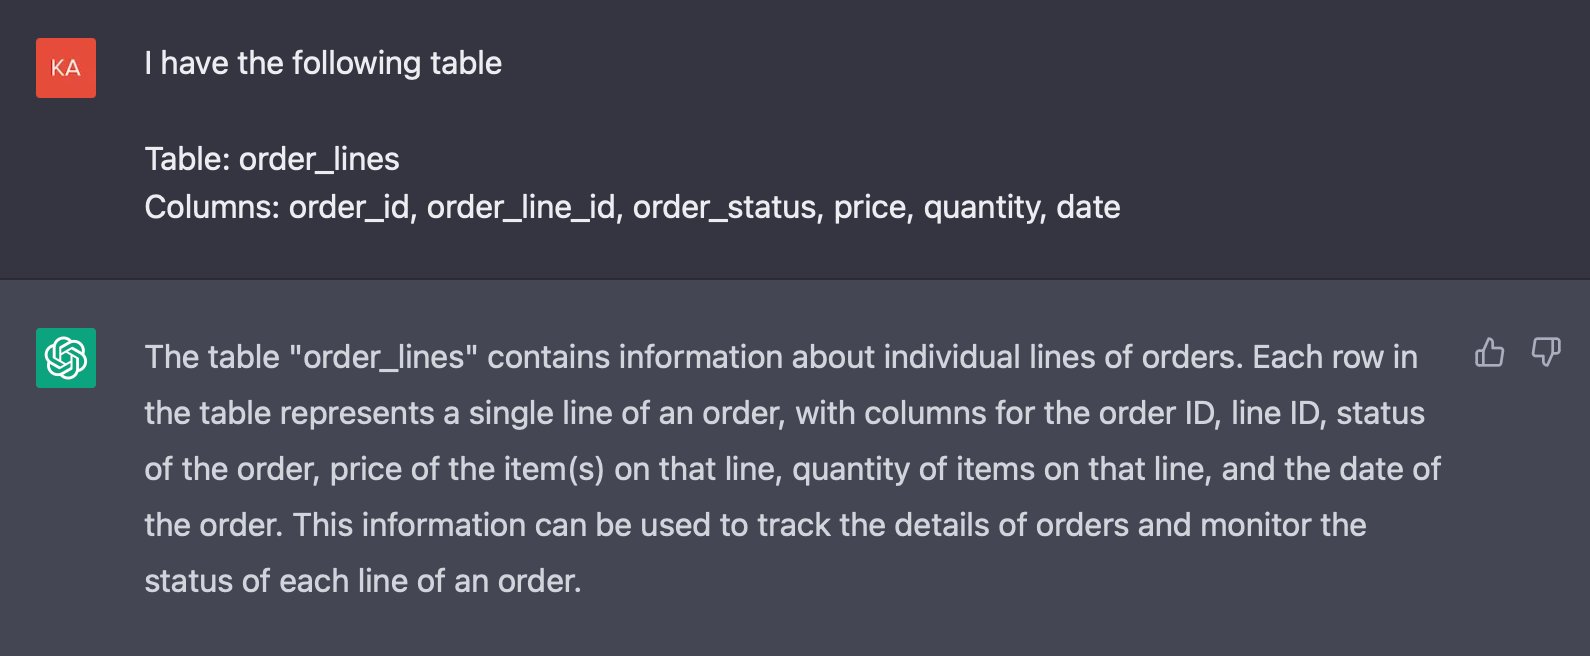Click the quoted "order_lines" in the response
This screenshot has width=1590, height=656.
click(x=383, y=357)
